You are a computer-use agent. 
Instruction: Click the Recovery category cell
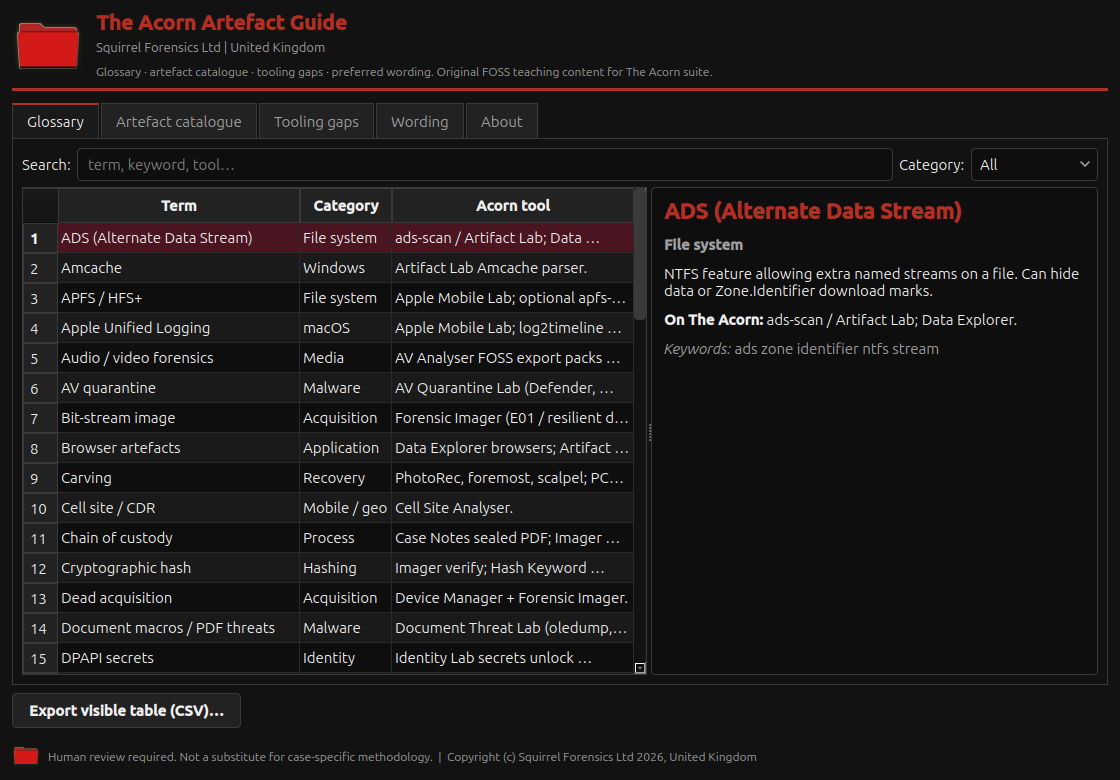(346, 478)
